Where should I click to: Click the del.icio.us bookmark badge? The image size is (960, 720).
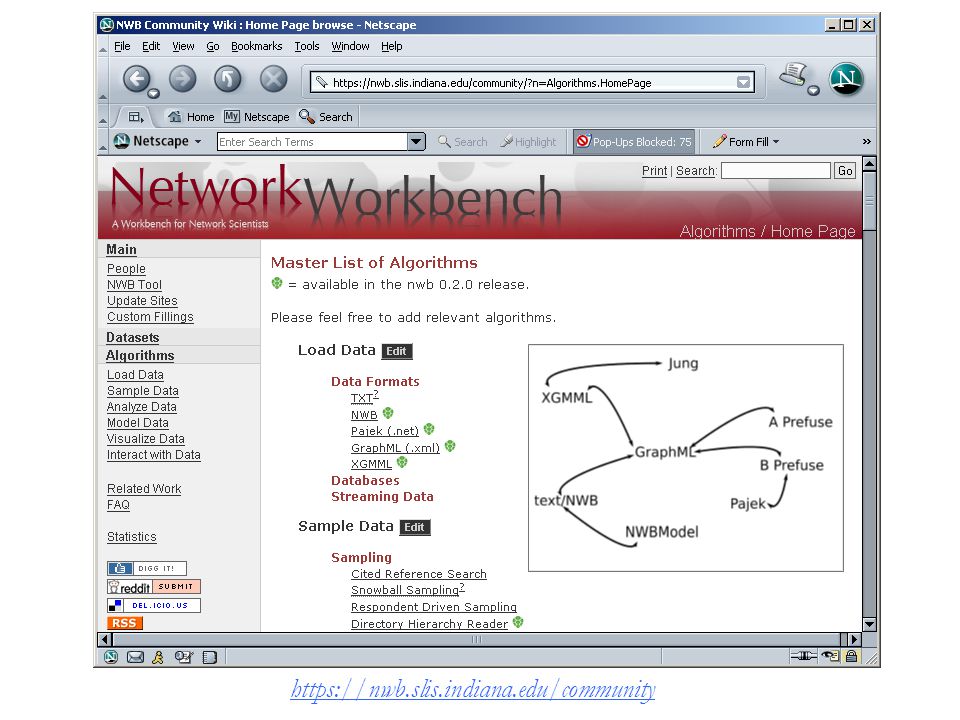tap(154, 606)
